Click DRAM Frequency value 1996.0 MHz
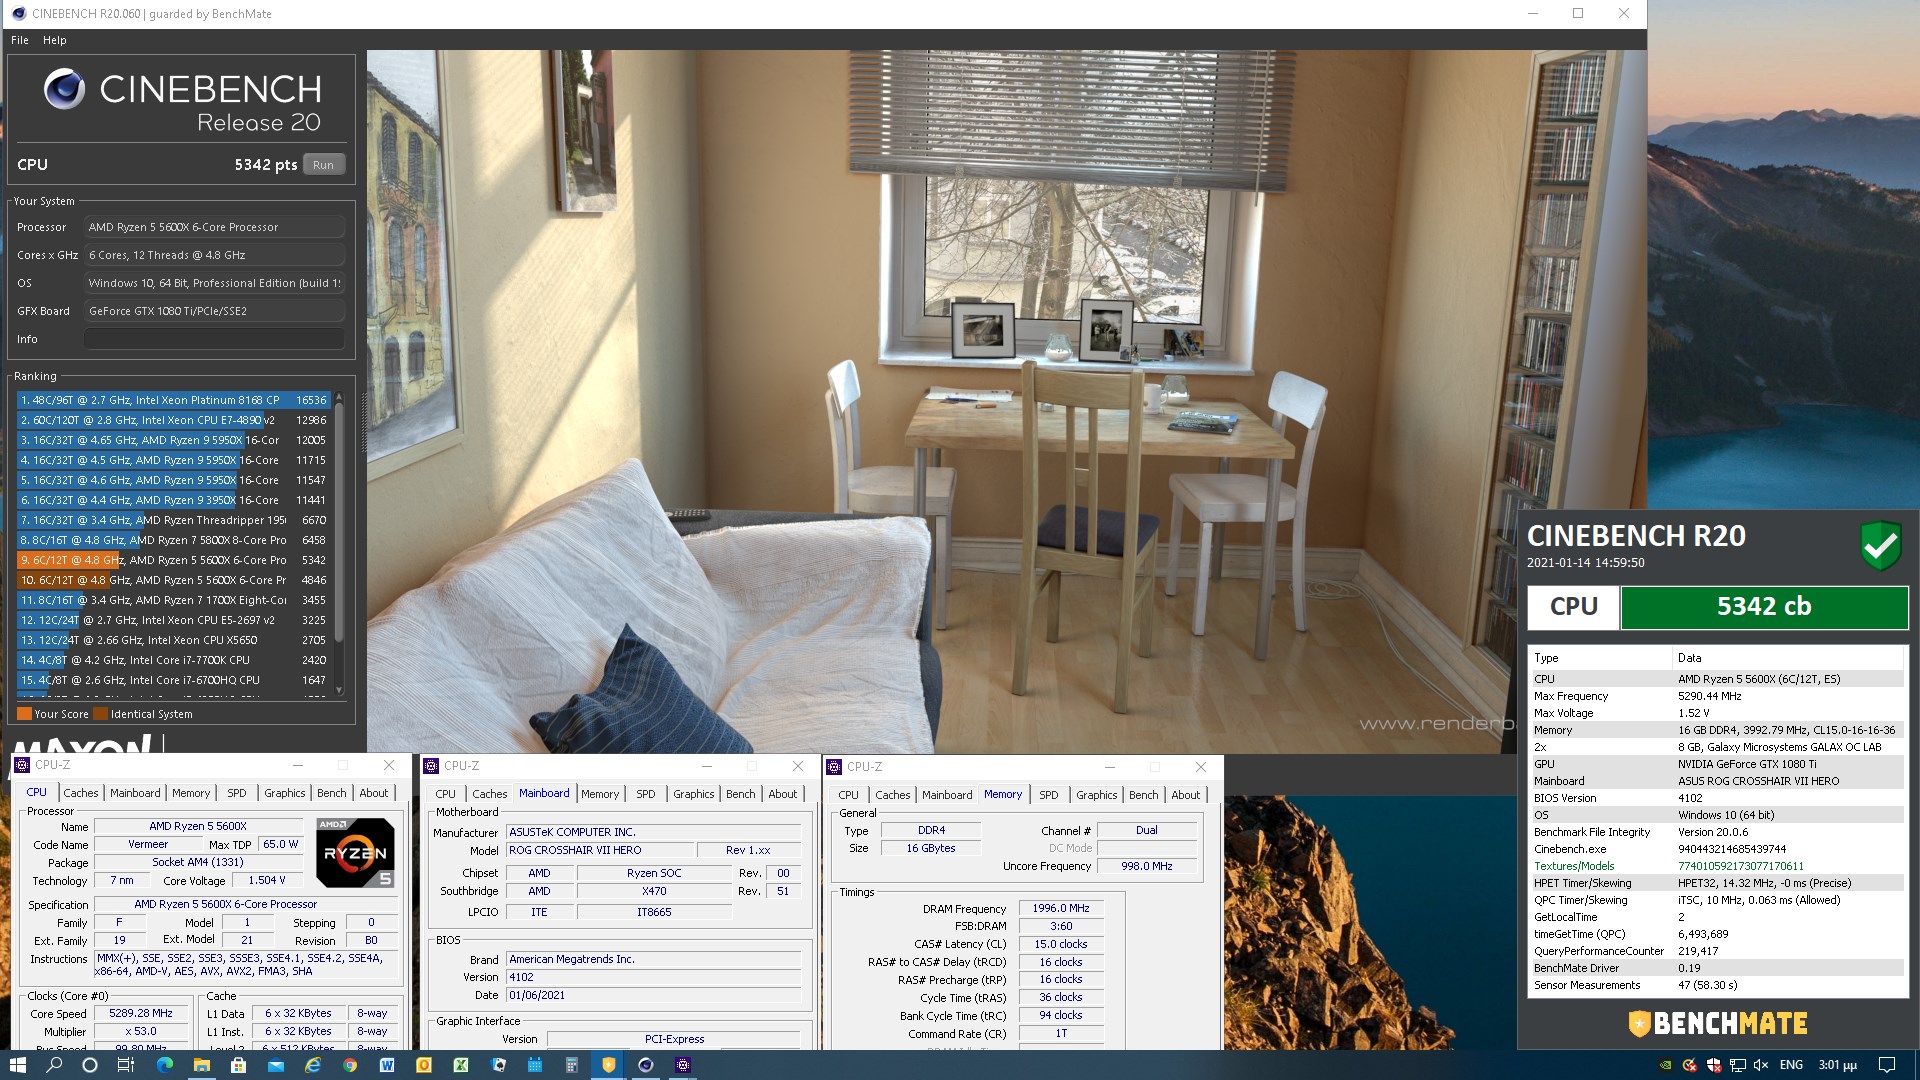The height and width of the screenshot is (1080, 1920). click(x=1061, y=908)
